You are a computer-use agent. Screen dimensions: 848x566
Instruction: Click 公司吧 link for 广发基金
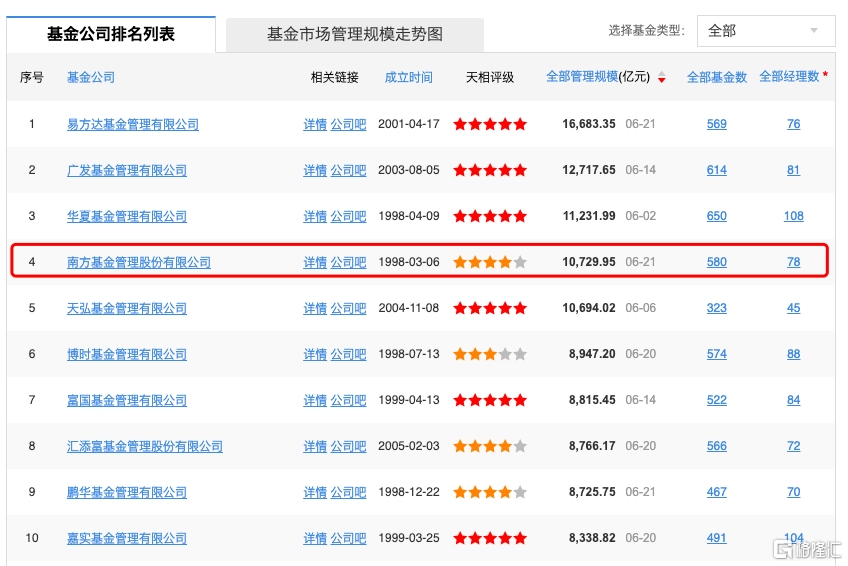348,170
